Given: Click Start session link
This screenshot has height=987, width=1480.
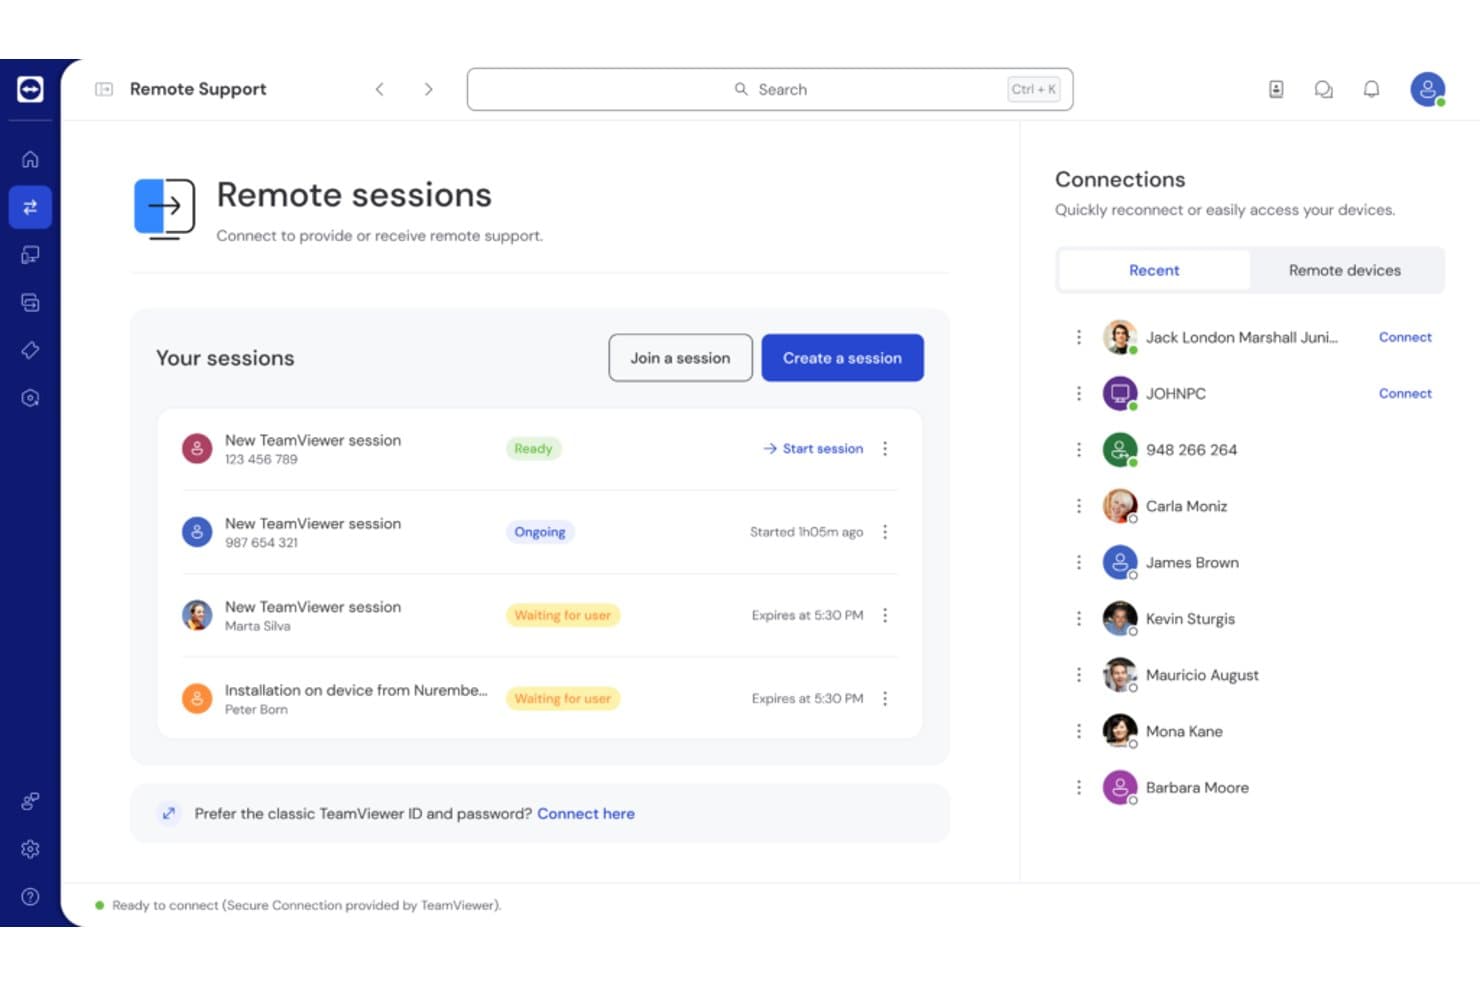Looking at the screenshot, I should (813, 449).
